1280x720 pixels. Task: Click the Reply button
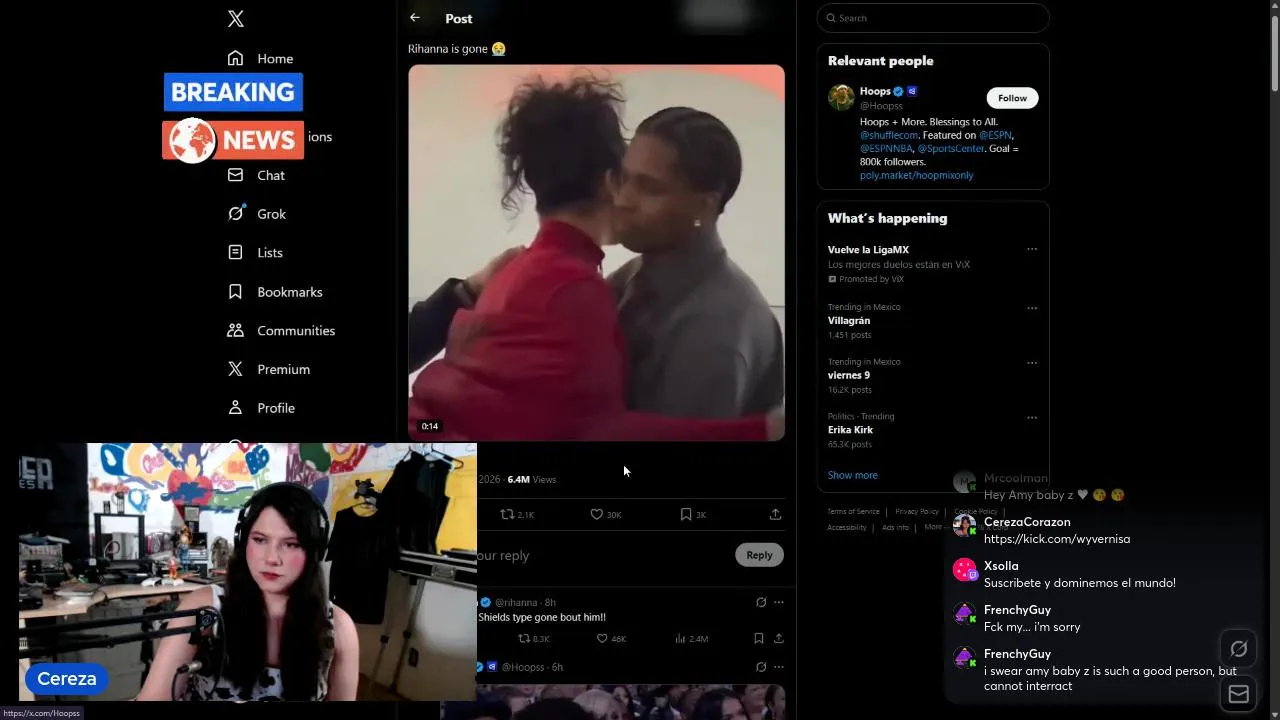click(x=759, y=555)
